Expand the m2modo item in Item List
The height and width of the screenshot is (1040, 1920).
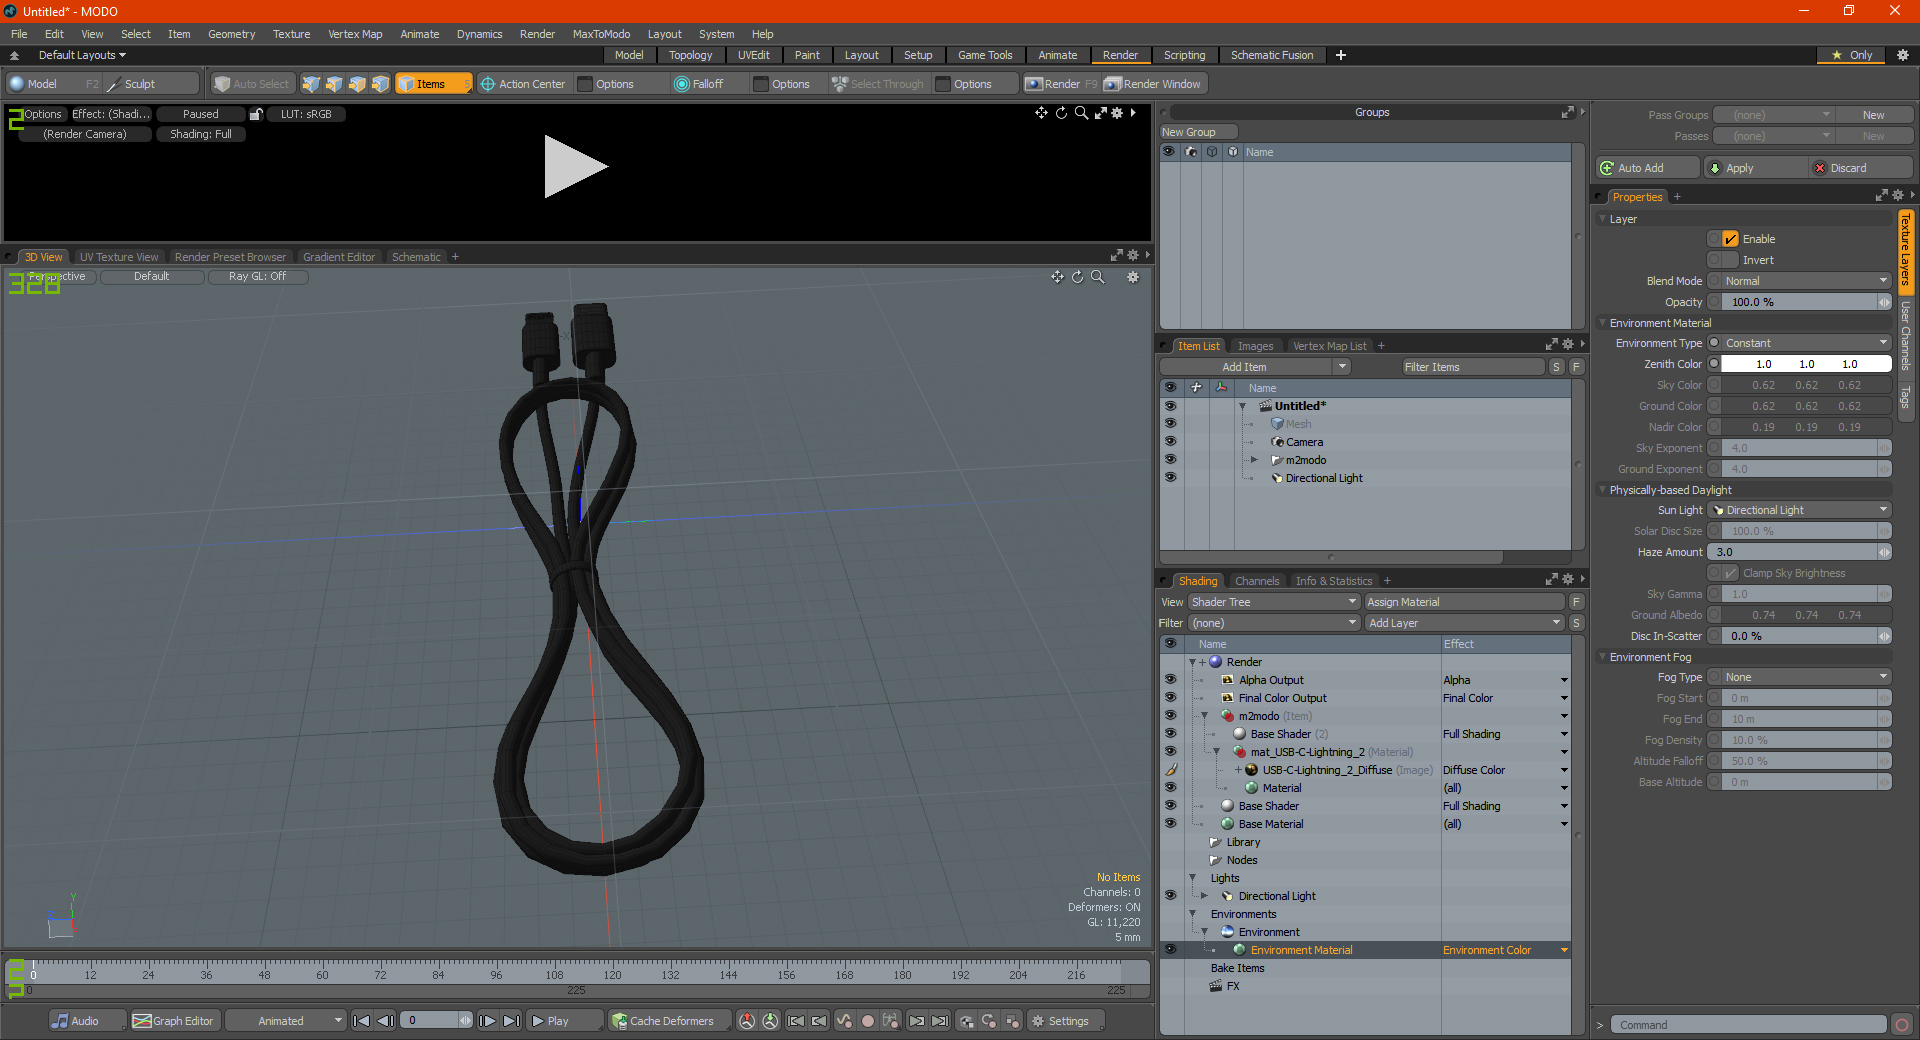point(1254,460)
